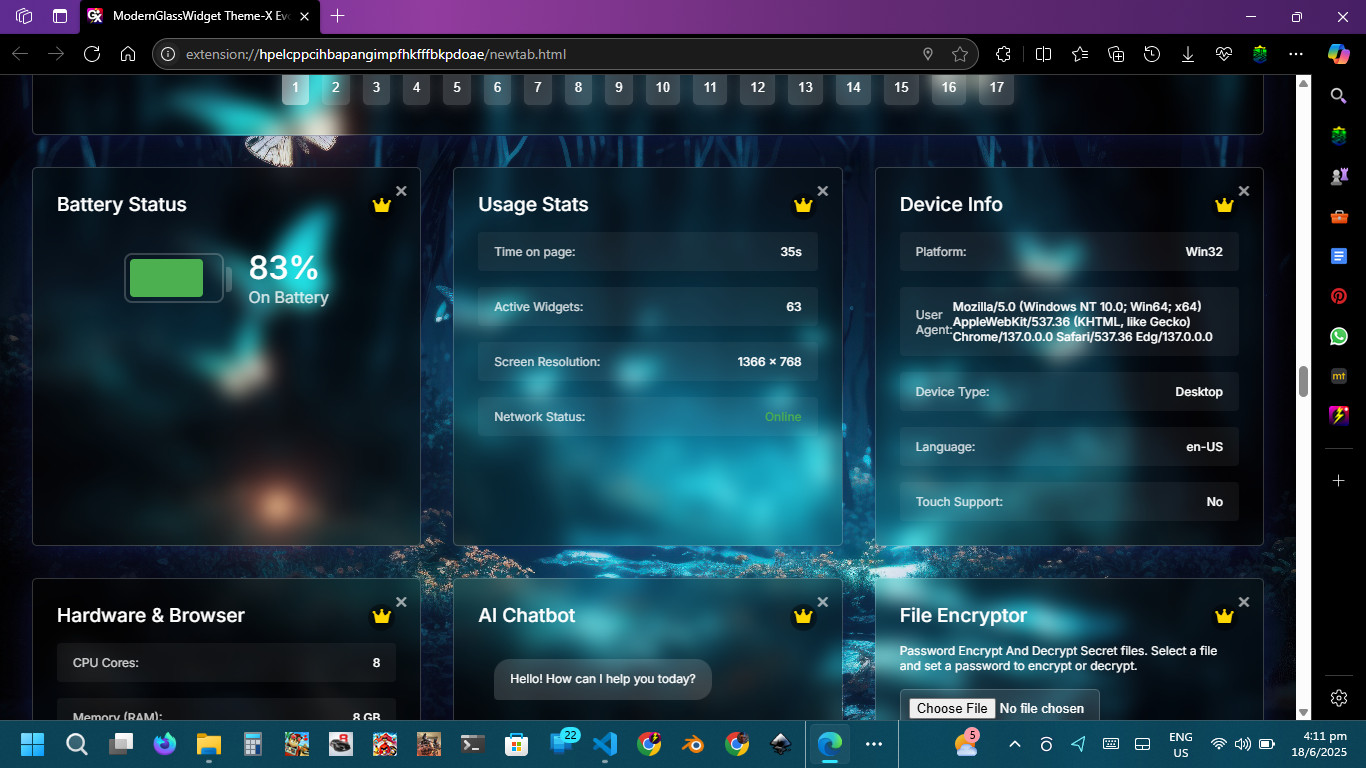Toggle favorite star in the address bar
Screen dimensions: 1366x768
960,54
